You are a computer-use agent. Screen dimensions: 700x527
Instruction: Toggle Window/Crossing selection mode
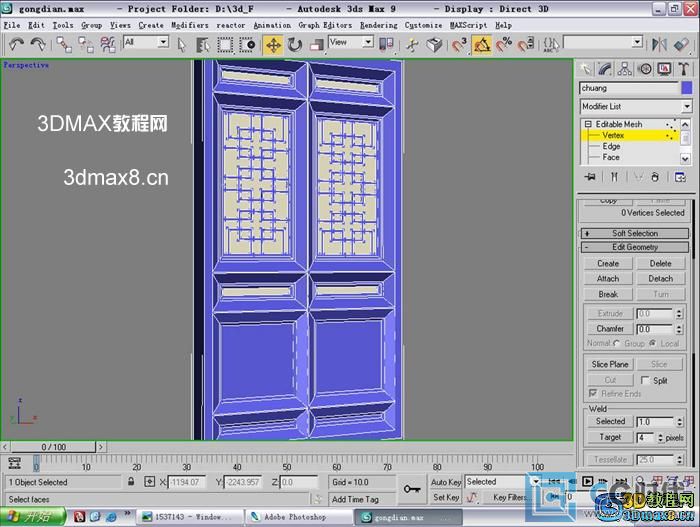(x=247, y=44)
